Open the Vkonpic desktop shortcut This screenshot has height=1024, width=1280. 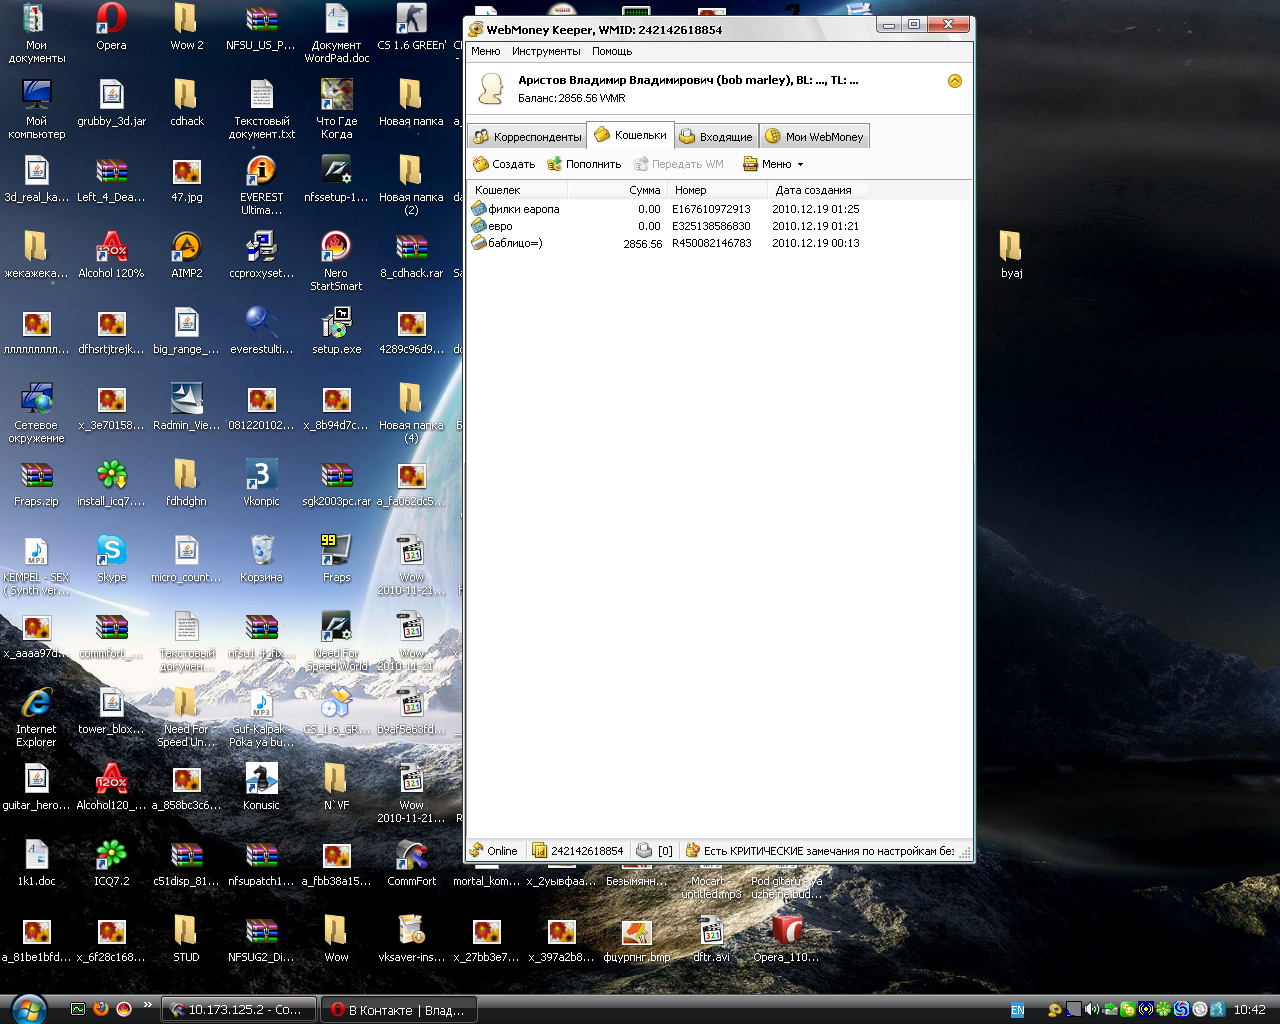point(261,484)
